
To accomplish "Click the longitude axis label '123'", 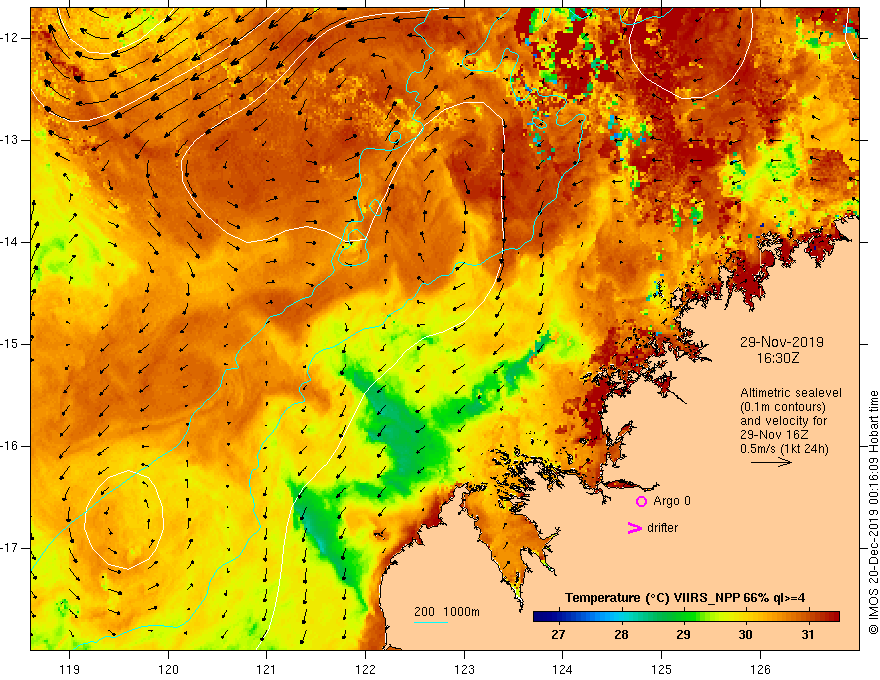I will click(464, 669).
